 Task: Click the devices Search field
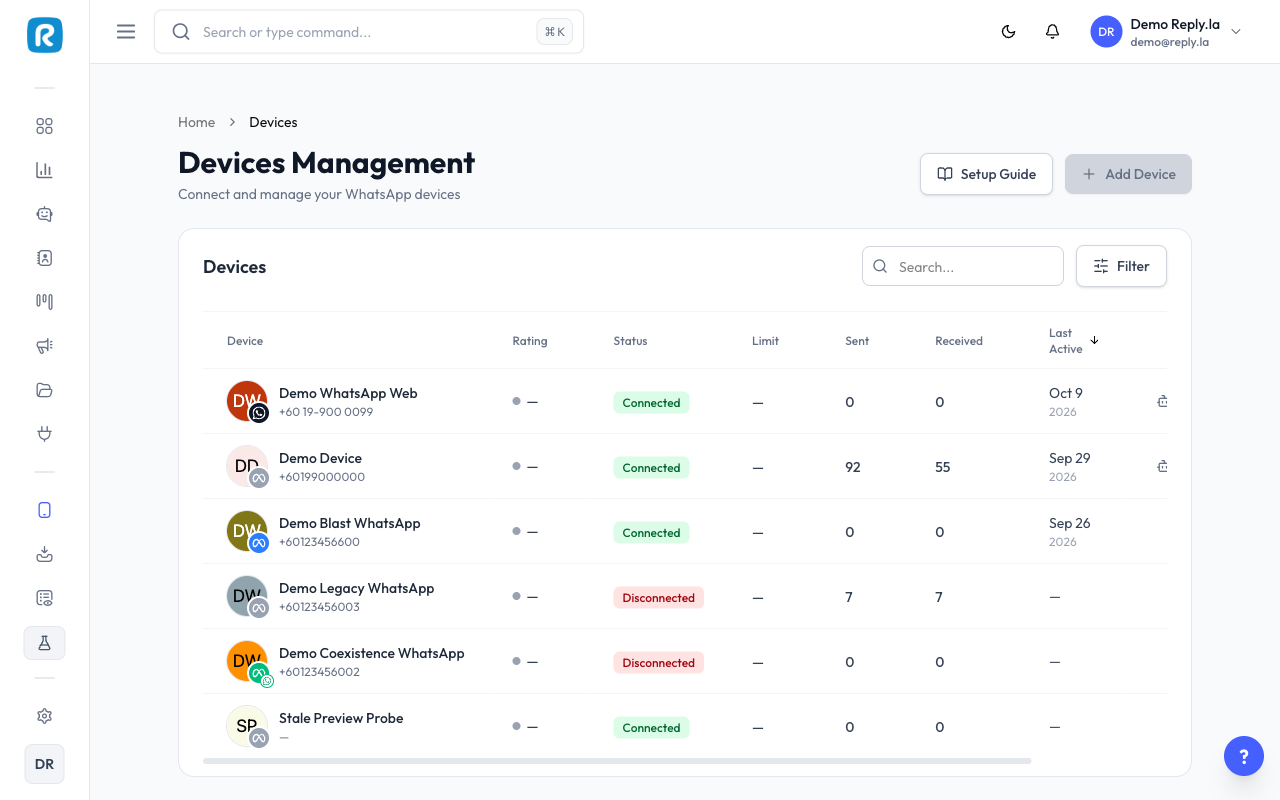(x=963, y=266)
